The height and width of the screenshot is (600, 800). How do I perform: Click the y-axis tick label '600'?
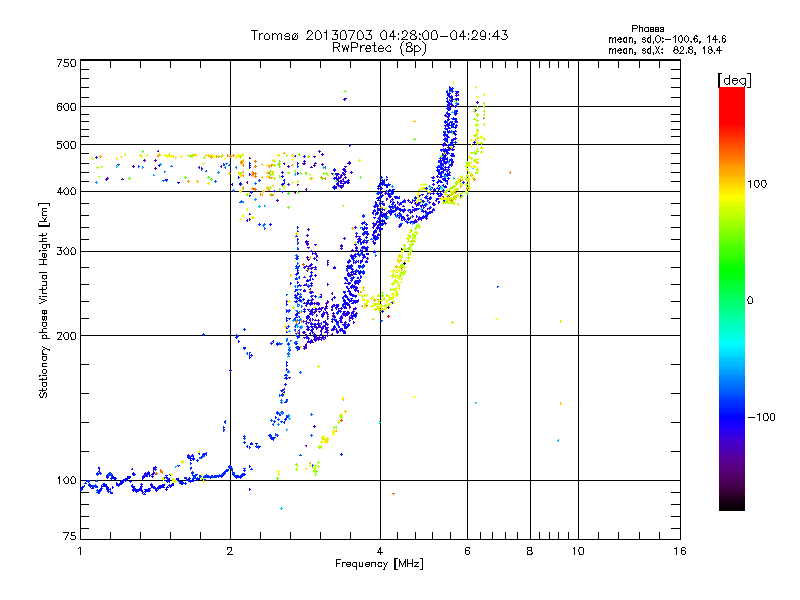click(66, 107)
